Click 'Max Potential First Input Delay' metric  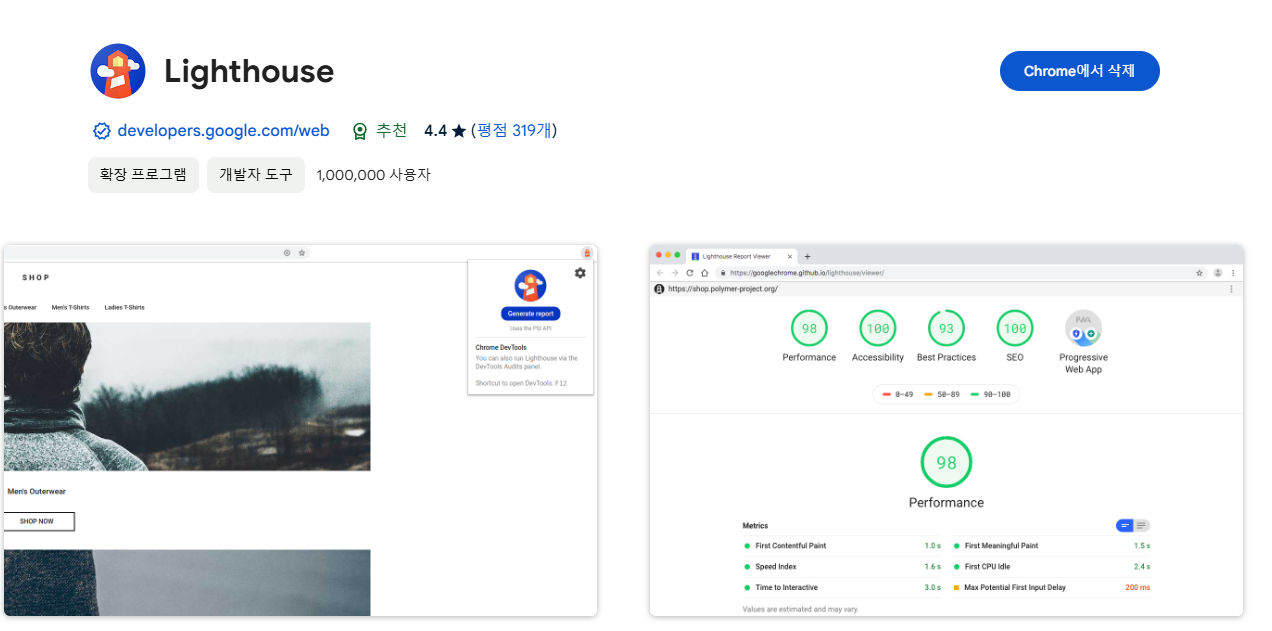tap(1015, 588)
